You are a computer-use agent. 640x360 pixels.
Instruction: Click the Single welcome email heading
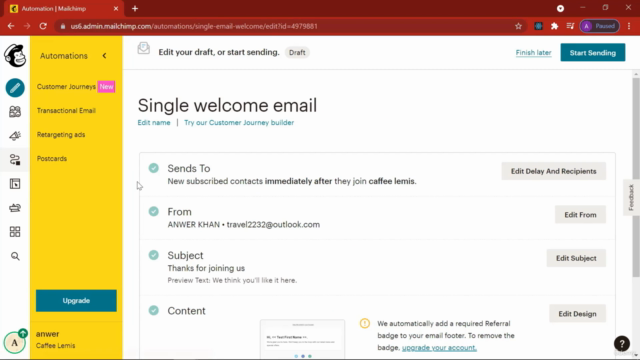pos(227,105)
